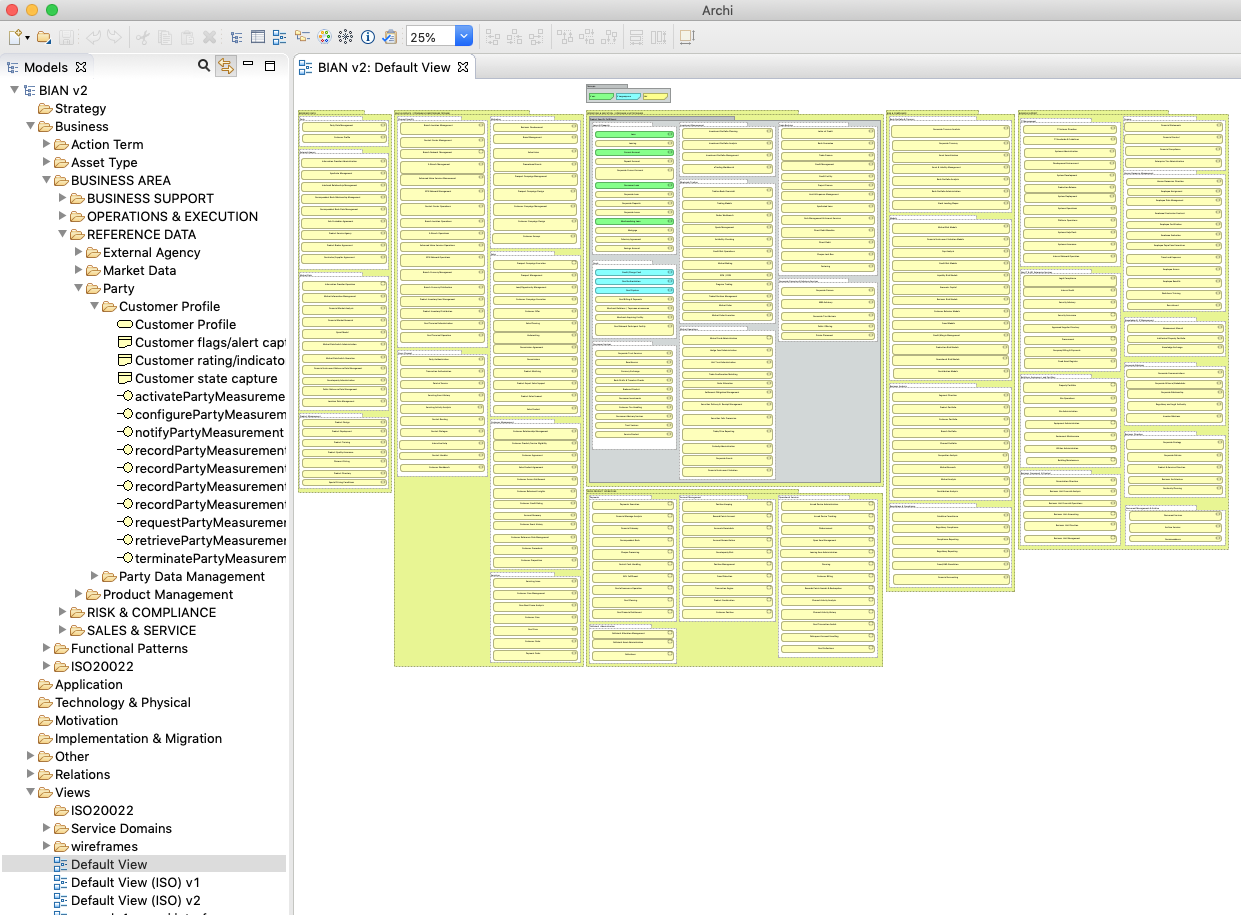Click the Align Bottom toolbar icon
The width and height of the screenshot is (1241, 915).
click(x=609, y=37)
